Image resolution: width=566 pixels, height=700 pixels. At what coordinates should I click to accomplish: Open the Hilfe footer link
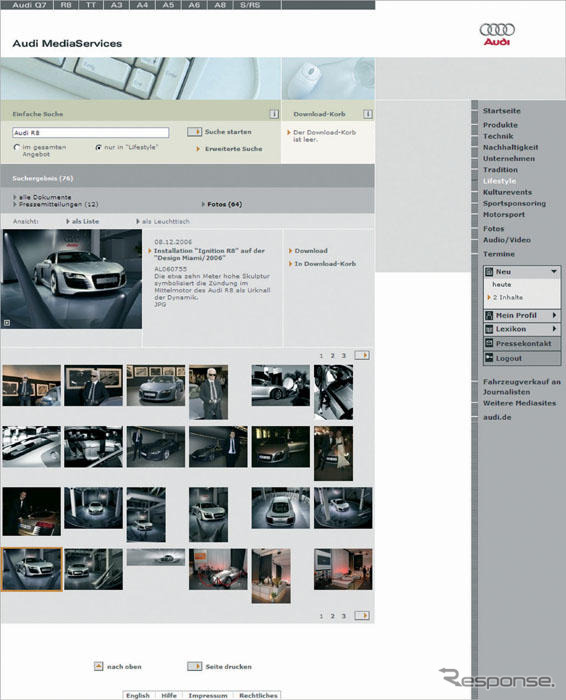169,695
